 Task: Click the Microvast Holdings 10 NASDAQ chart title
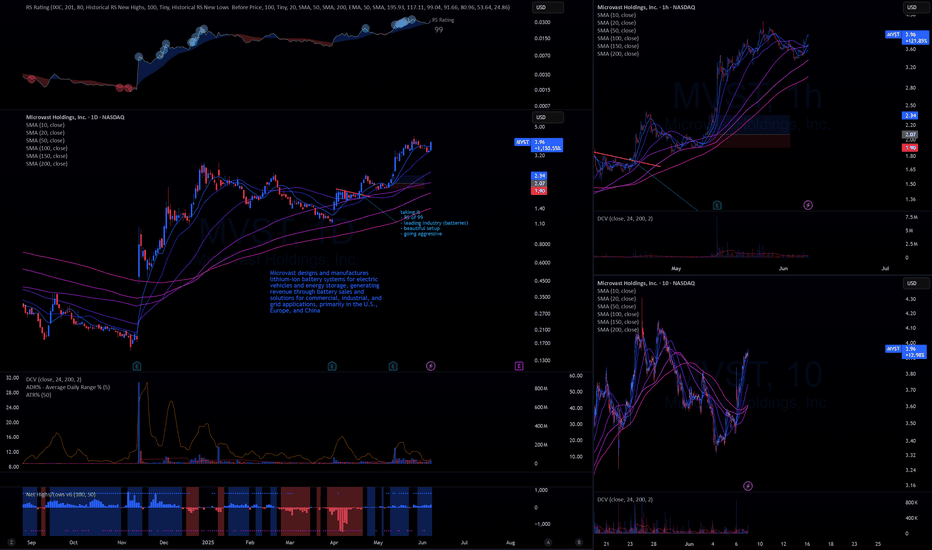click(646, 283)
